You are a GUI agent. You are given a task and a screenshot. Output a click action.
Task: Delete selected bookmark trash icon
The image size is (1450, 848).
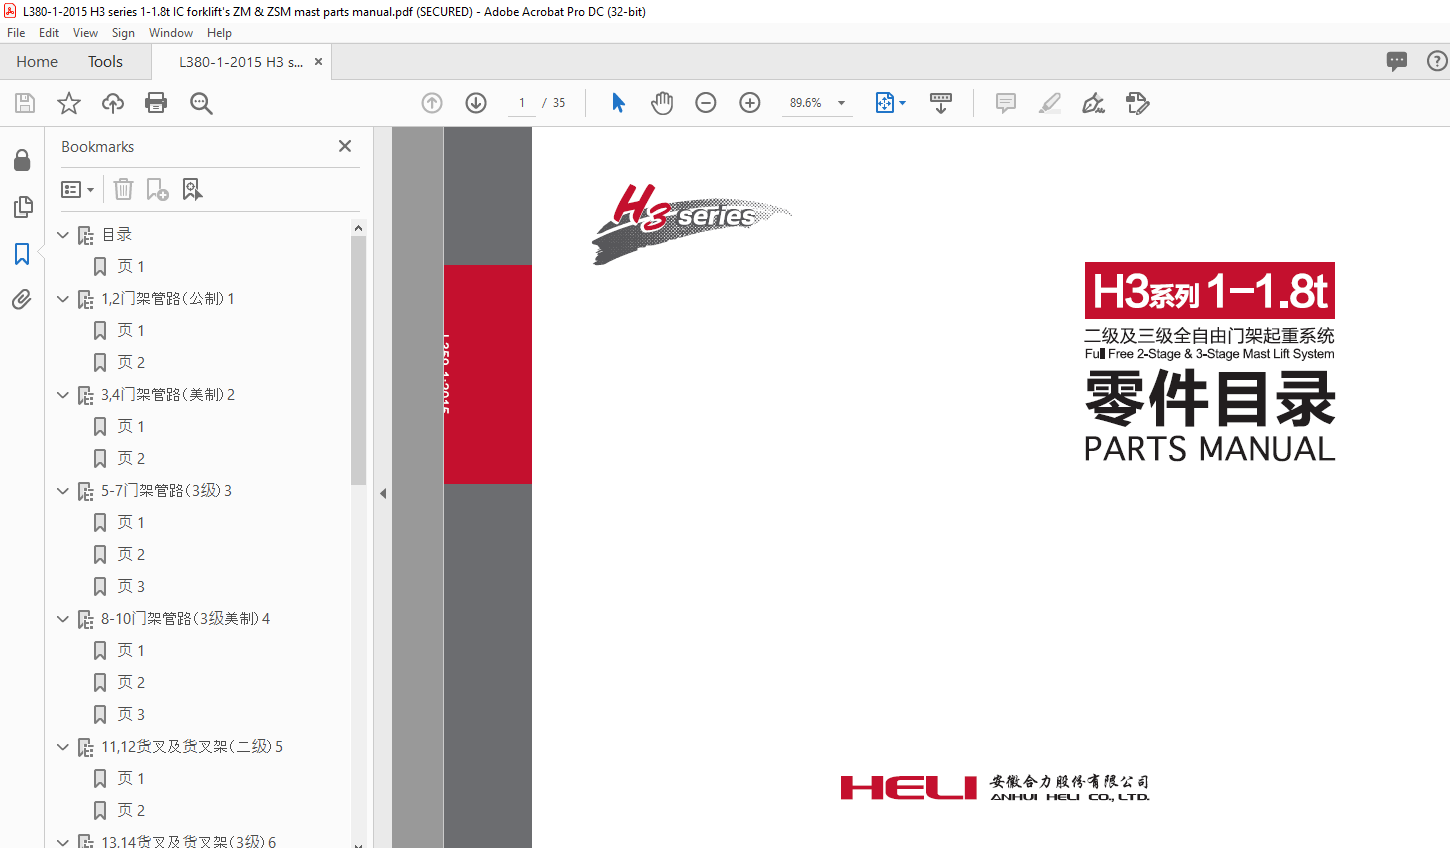tap(123, 189)
